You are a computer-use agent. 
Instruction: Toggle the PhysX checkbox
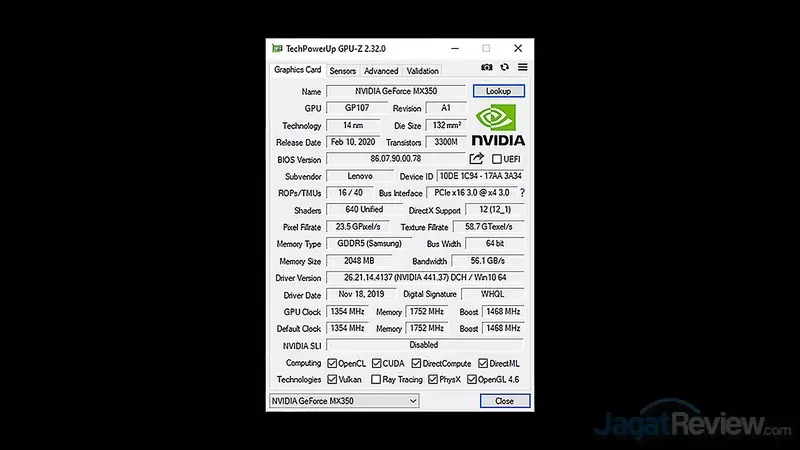[433, 380]
